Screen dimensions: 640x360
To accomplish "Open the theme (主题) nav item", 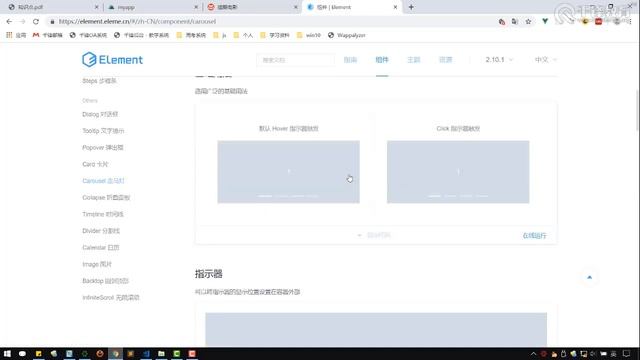I will (x=413, y=60).
